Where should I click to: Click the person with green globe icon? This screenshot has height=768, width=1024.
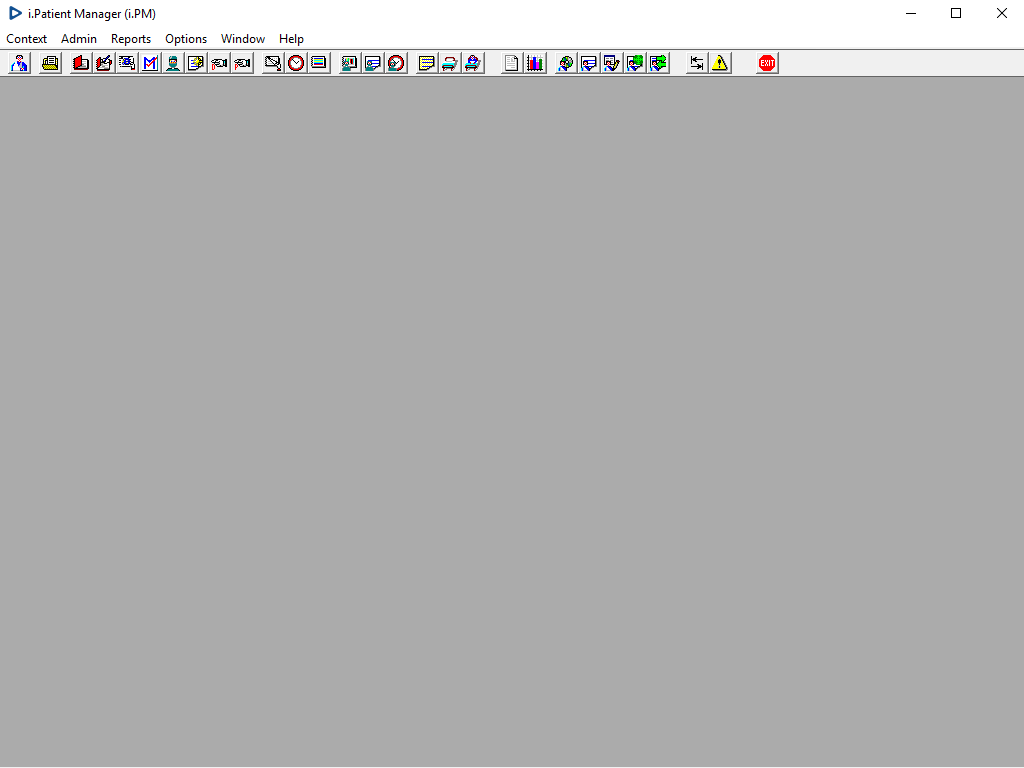tap(635, 63)
